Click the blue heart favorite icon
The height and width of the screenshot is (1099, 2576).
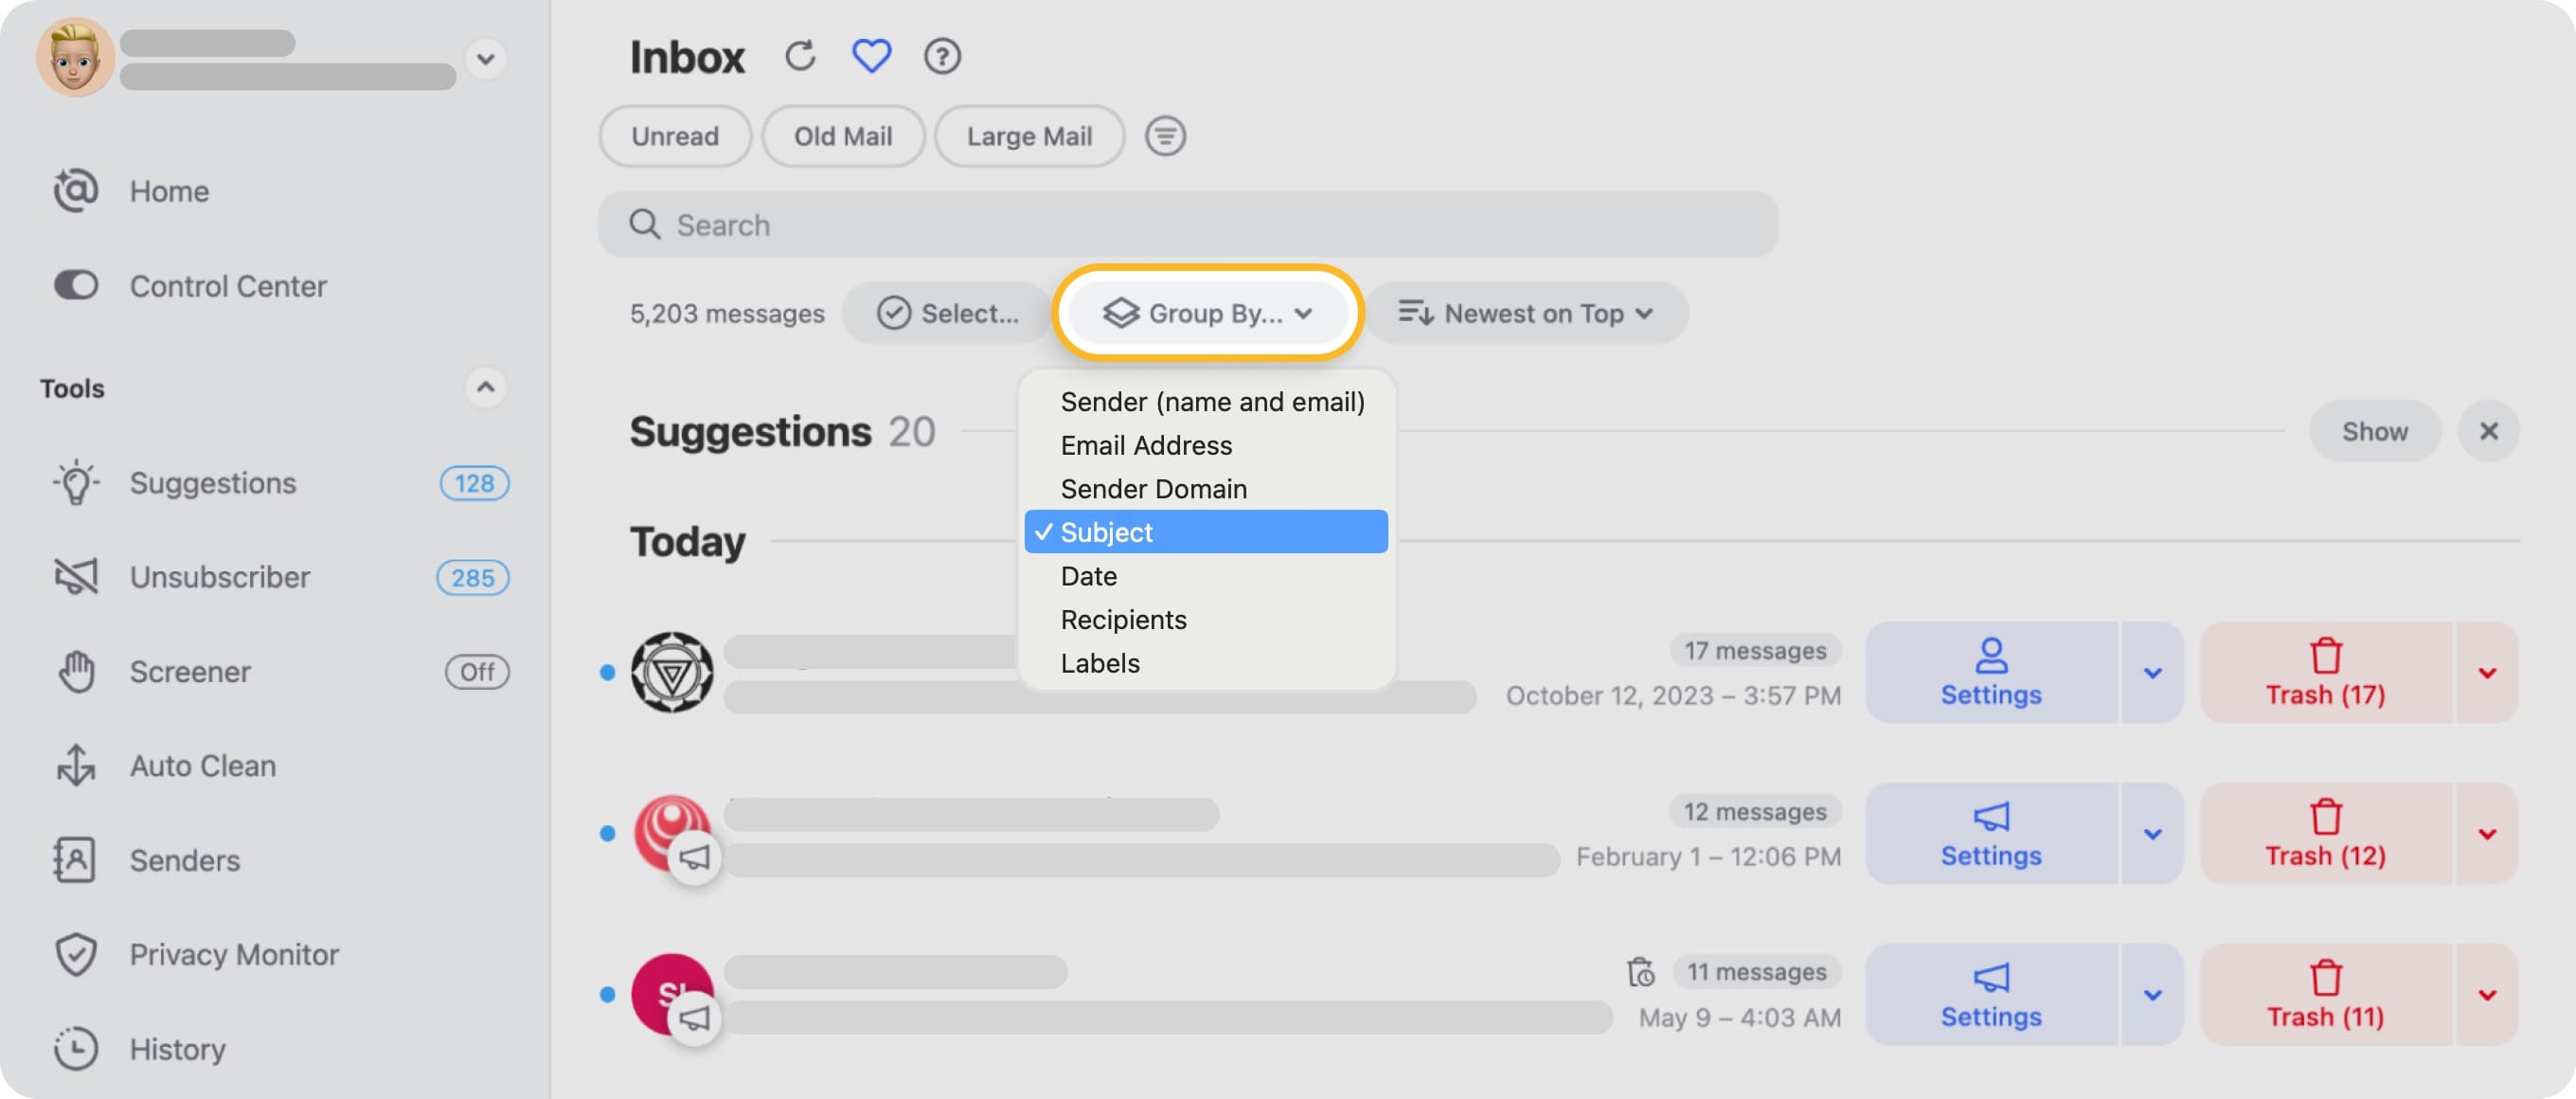(x=870, y=56)
